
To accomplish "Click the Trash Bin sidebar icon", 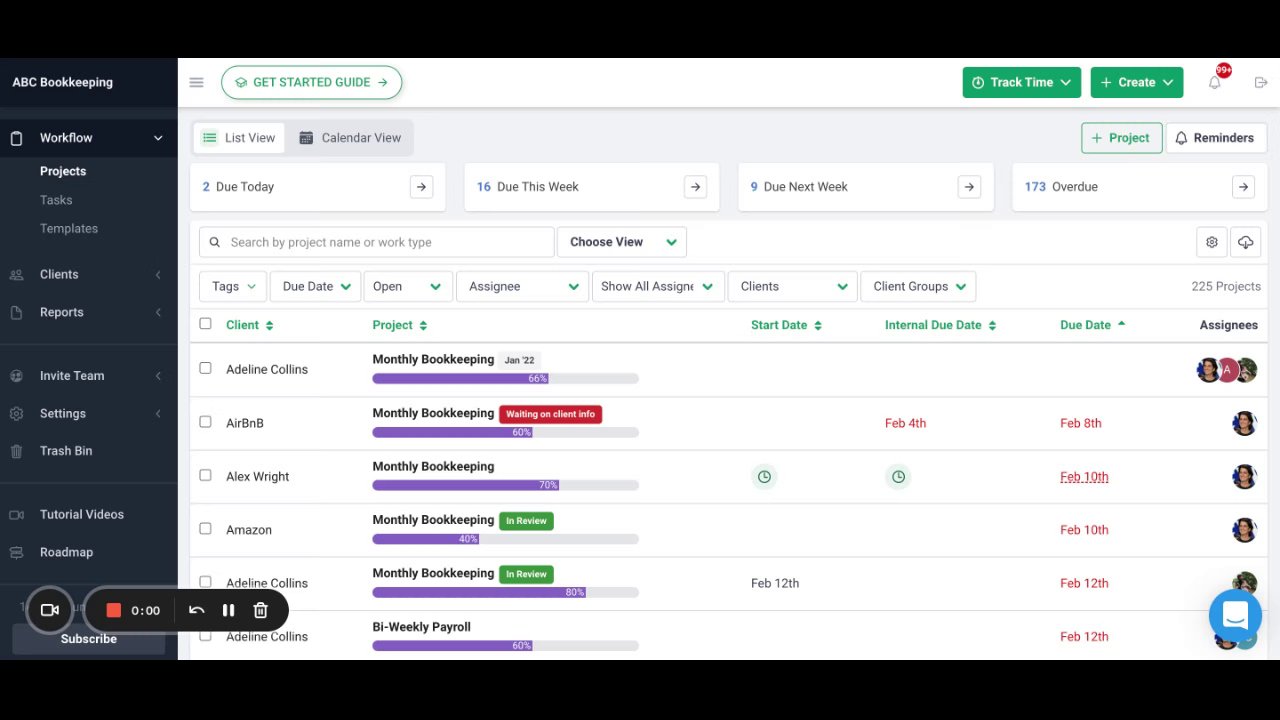I will pyautogui.click(x=16, y=451).
